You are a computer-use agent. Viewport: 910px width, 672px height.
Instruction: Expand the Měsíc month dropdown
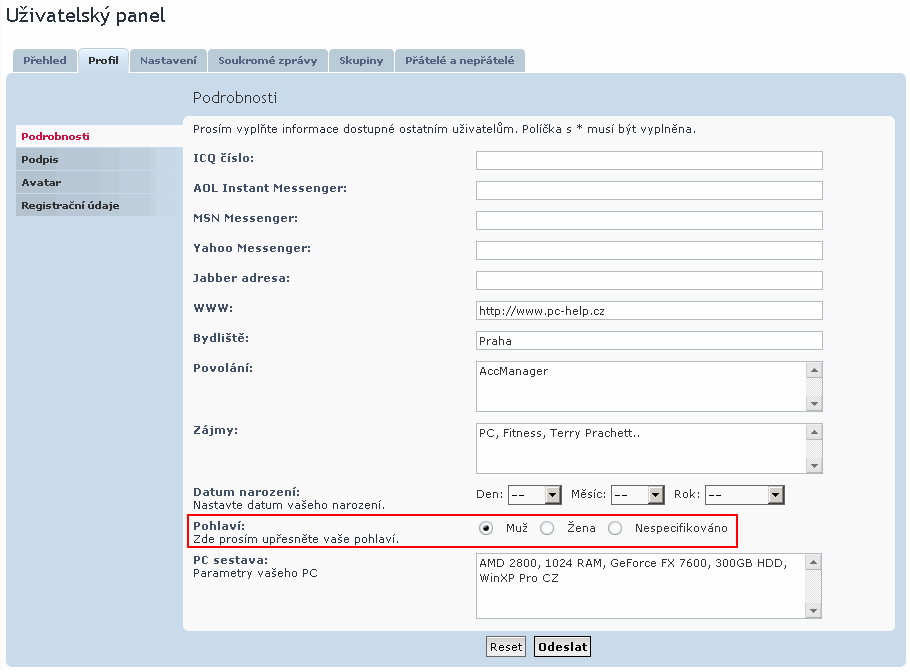(x=638, y=494)
